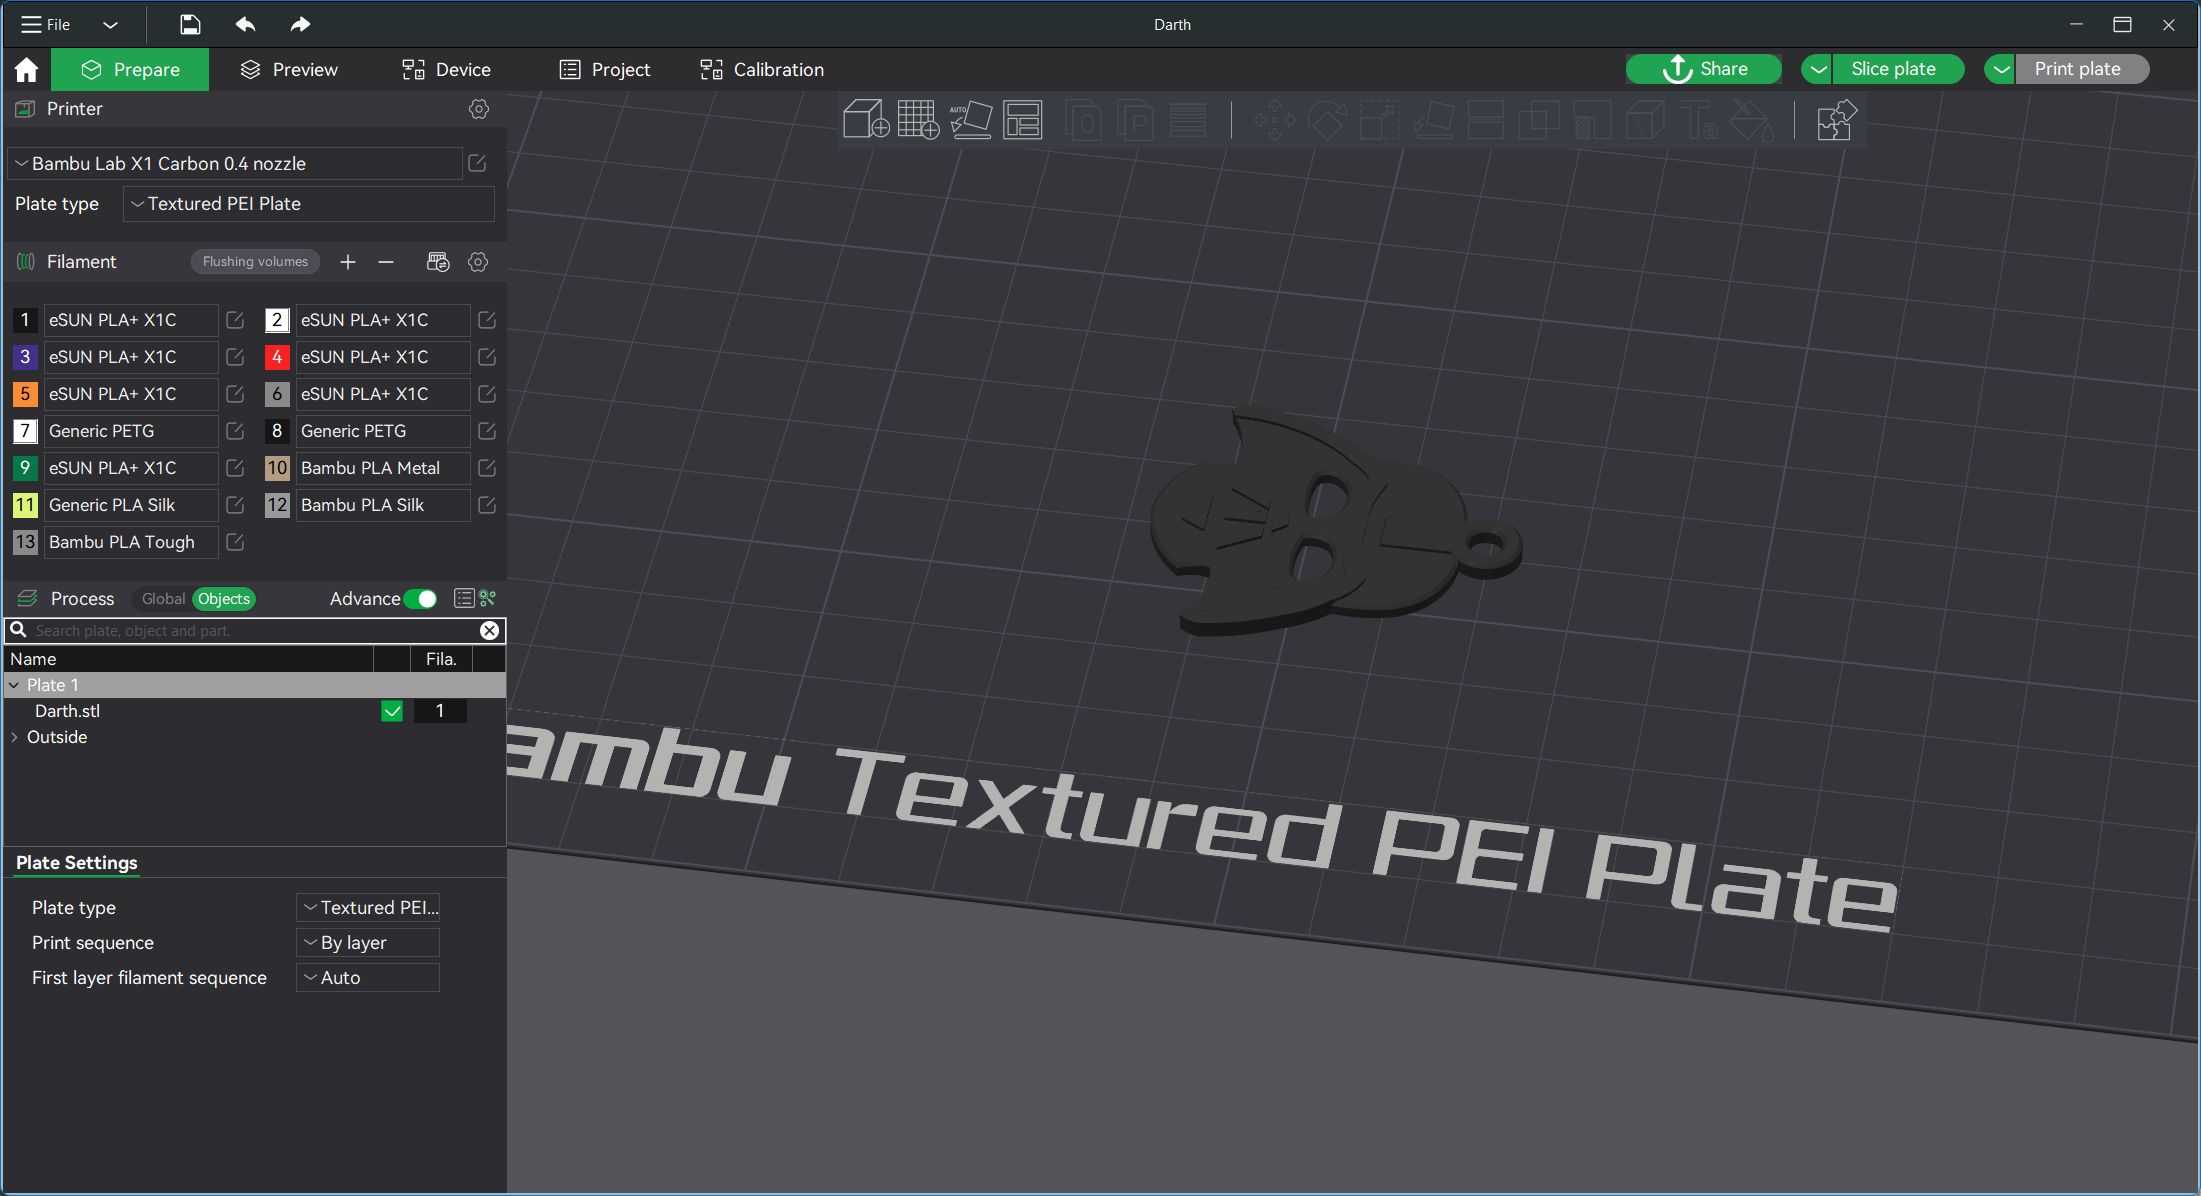This screenshot has height=1196, width=2201.
Task: Collapse the Plate 1 tree node
Action: (x=14, y=685)
